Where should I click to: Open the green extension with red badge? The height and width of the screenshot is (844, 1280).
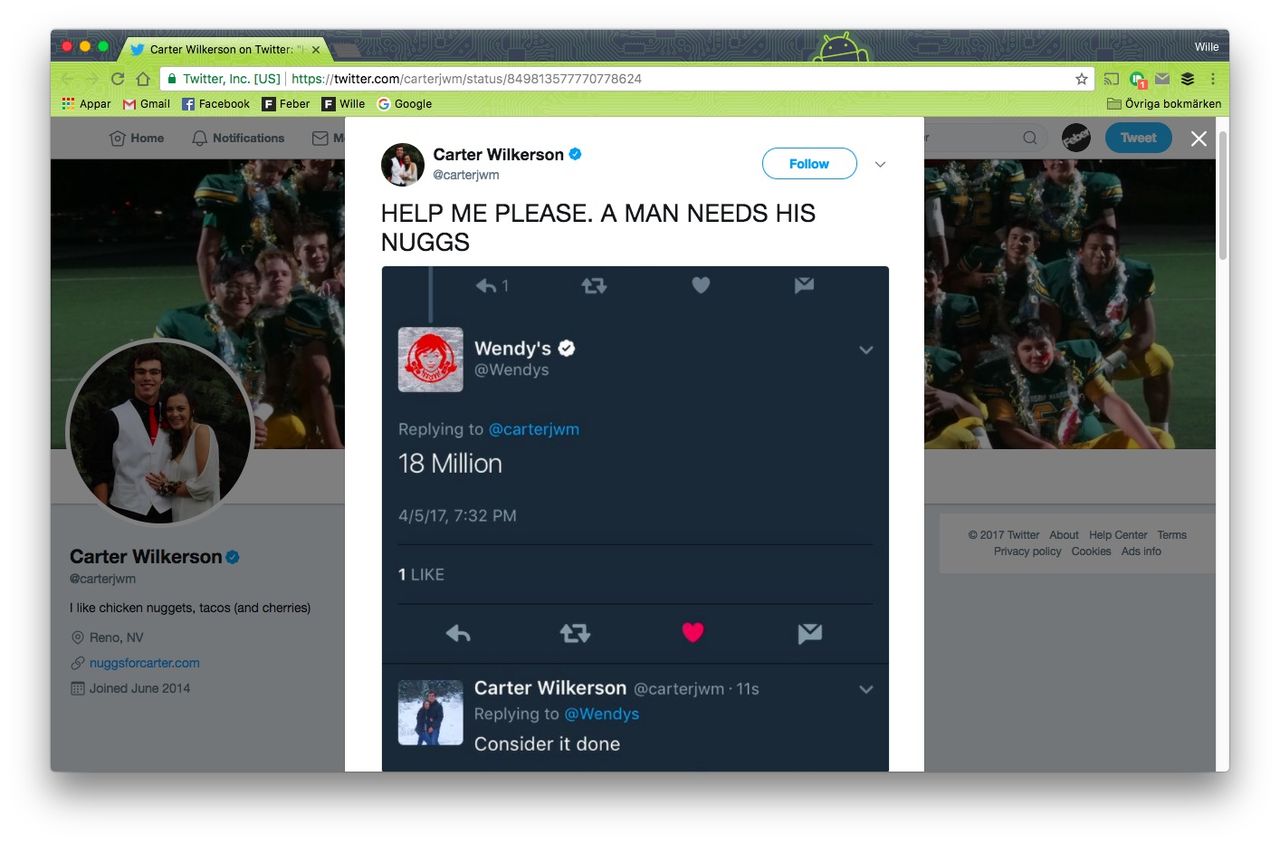1137,79
